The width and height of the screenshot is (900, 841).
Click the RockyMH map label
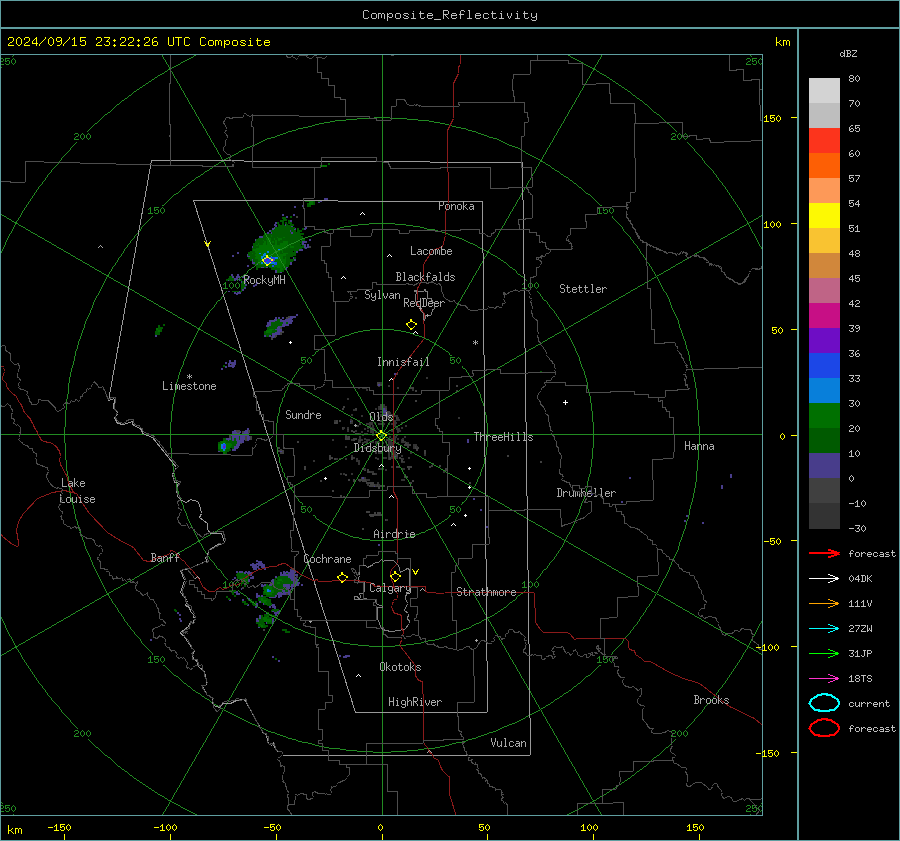coord(264,280)
